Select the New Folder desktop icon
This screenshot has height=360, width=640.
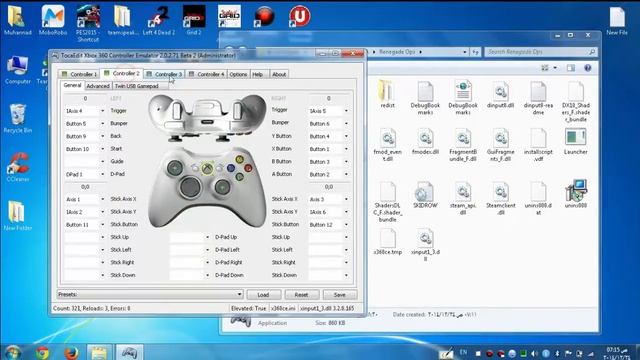click(x=18, y=216)
